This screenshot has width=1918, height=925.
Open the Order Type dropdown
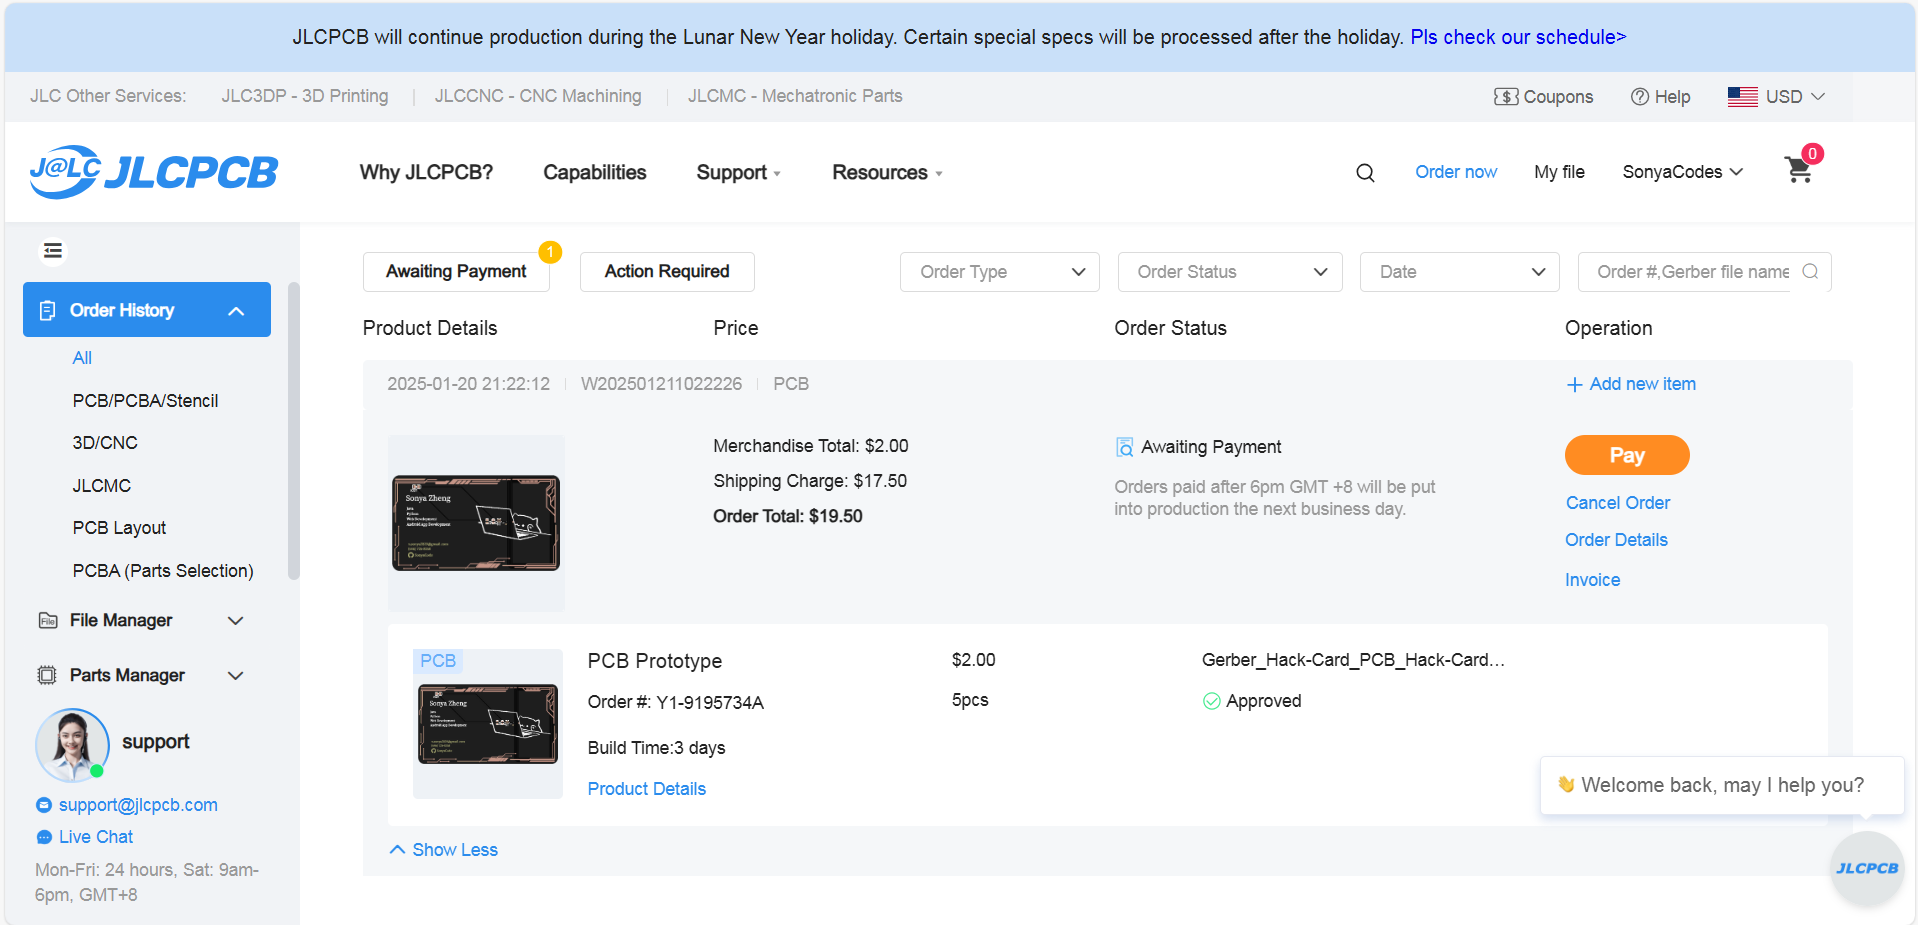1000,272
